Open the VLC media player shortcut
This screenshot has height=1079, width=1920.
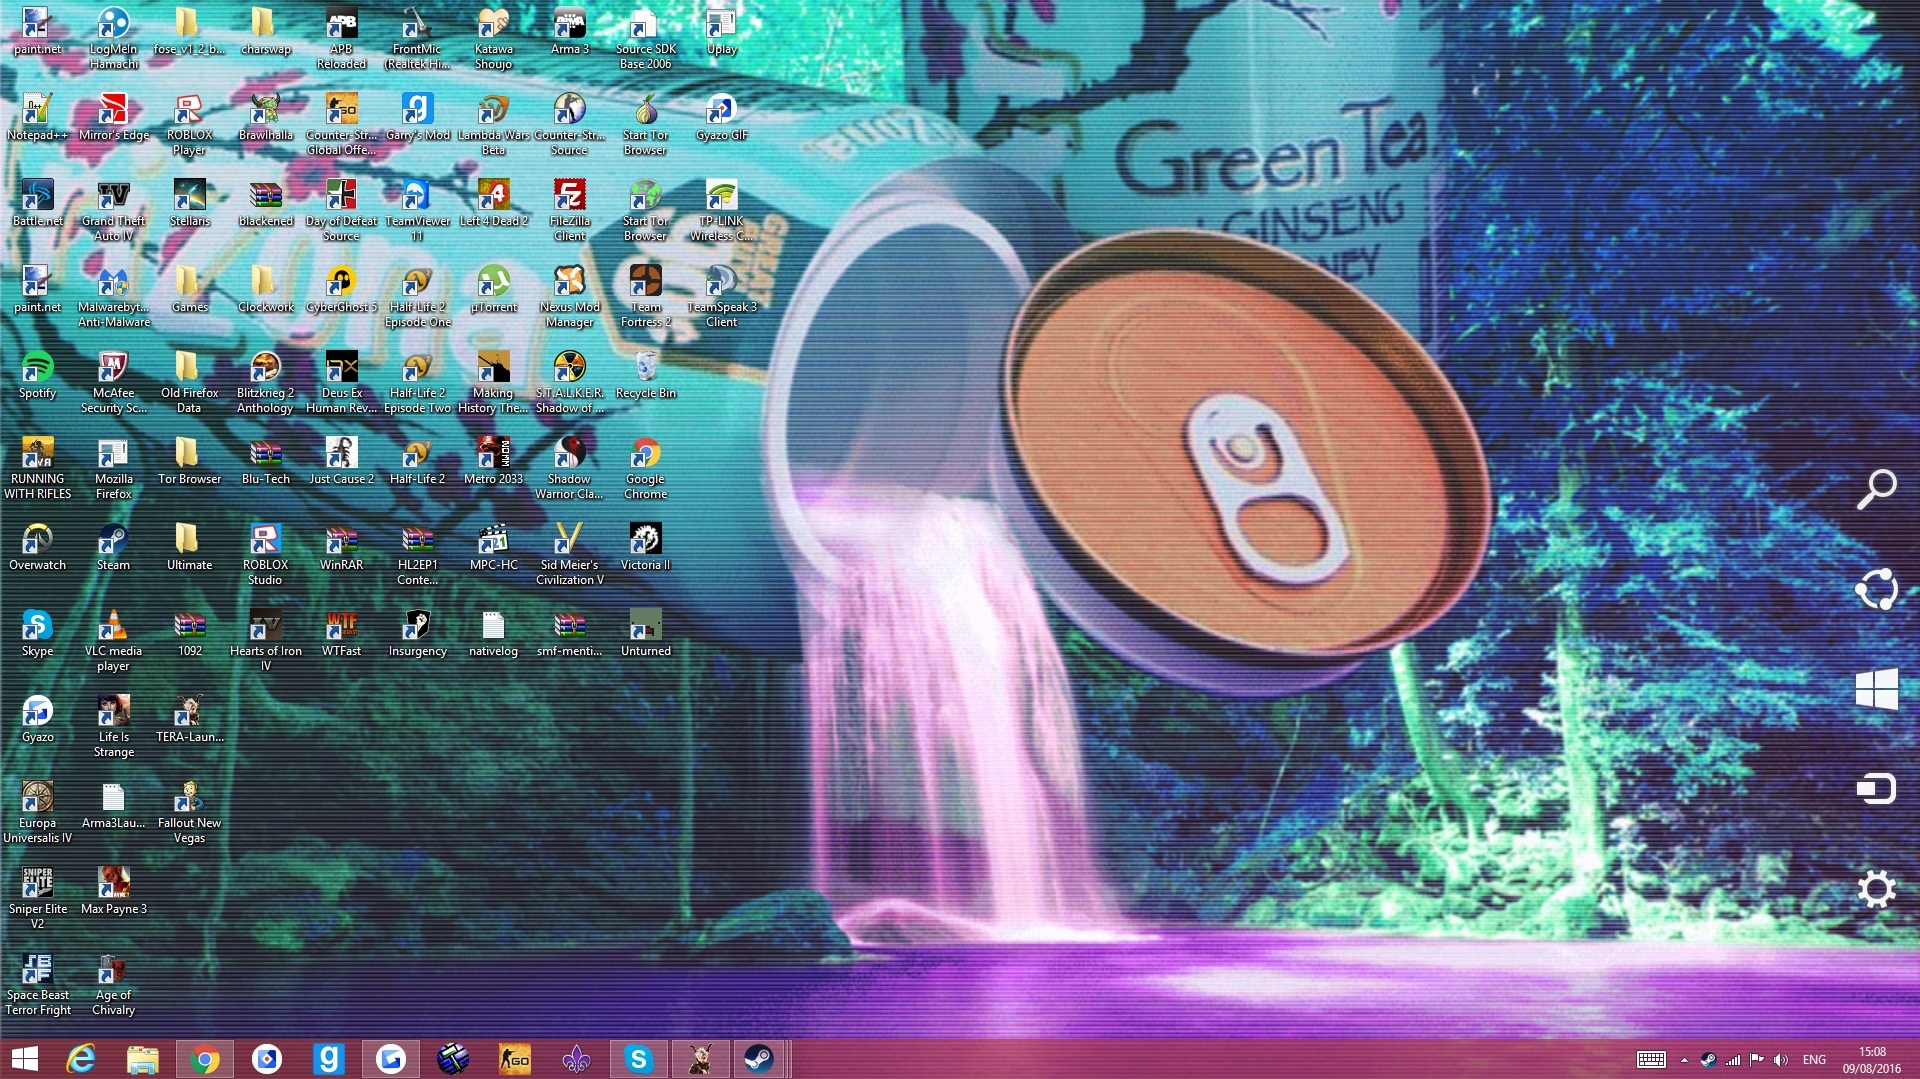[114, 640]
